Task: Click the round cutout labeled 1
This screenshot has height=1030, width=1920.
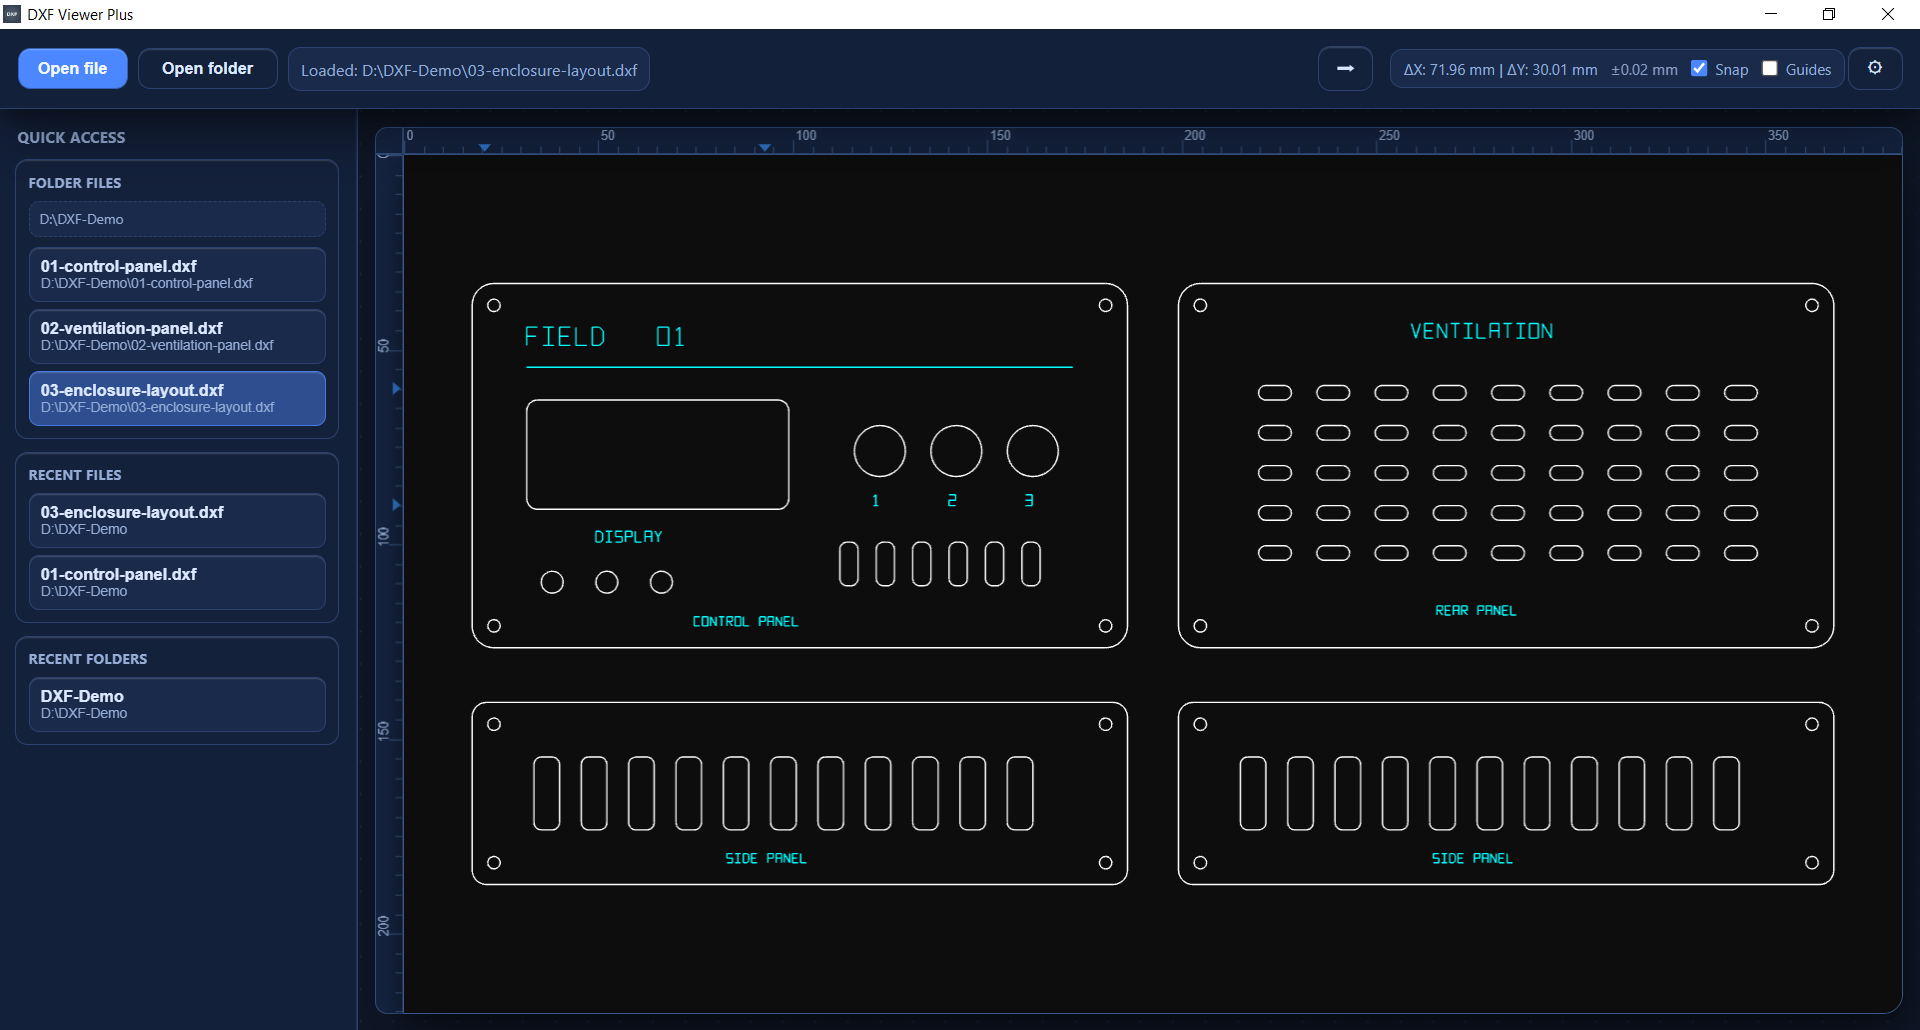Action: [879, 451]
